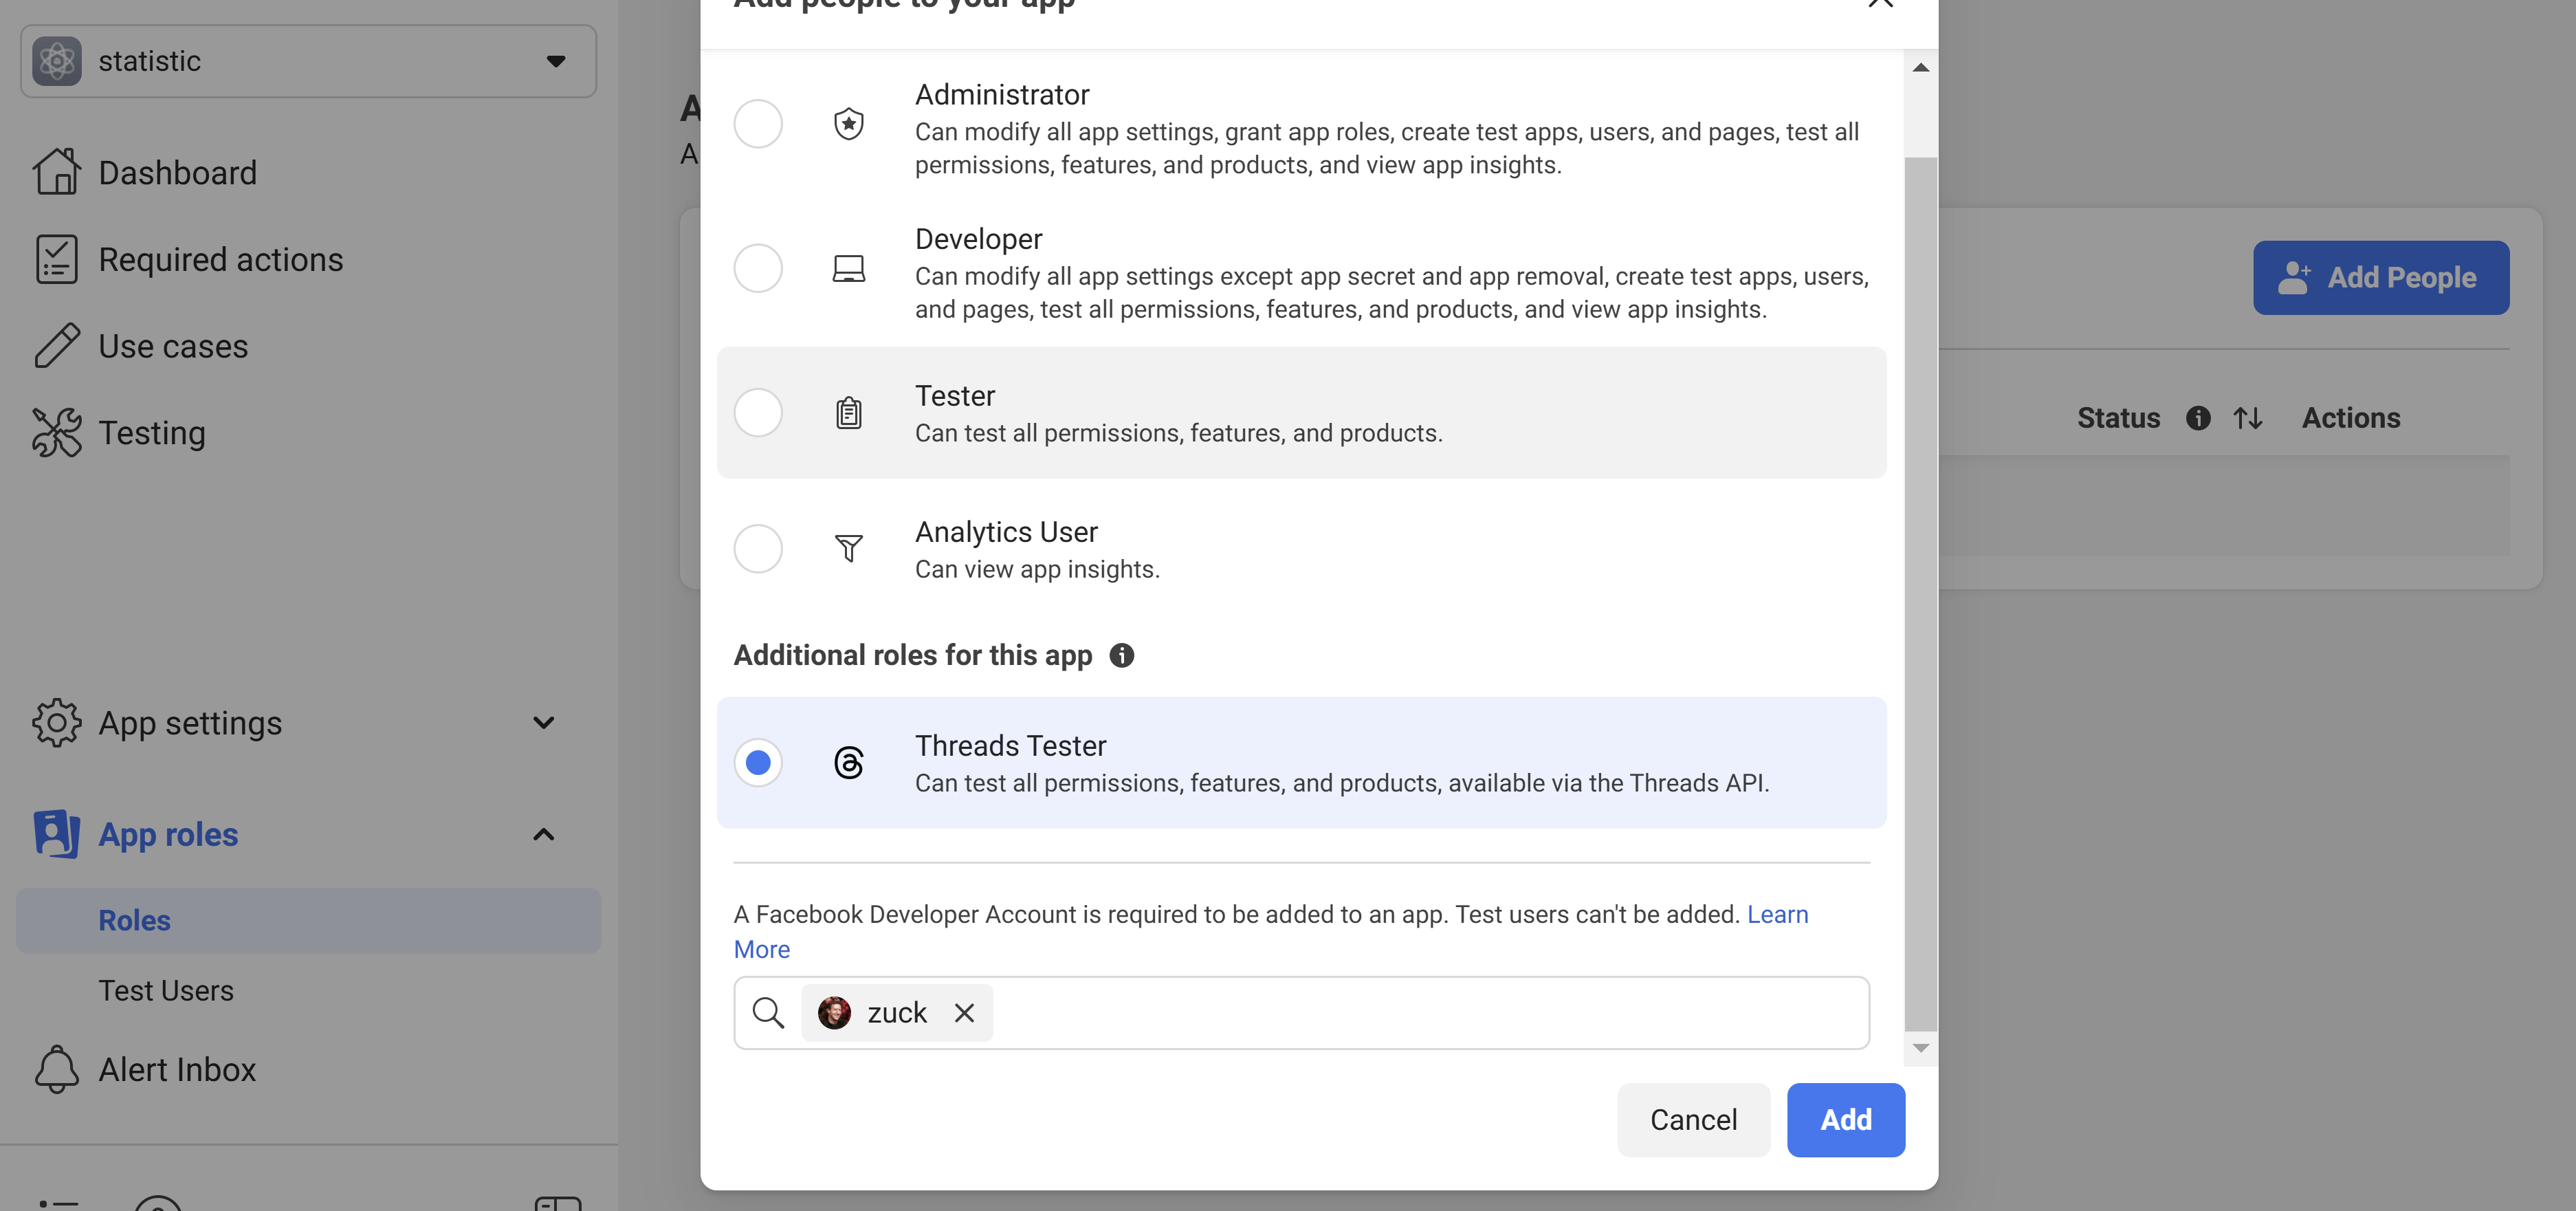Open Dashboard in the sidebar
Screen dimensions: 2576x1211
click(x=177, y=173)
